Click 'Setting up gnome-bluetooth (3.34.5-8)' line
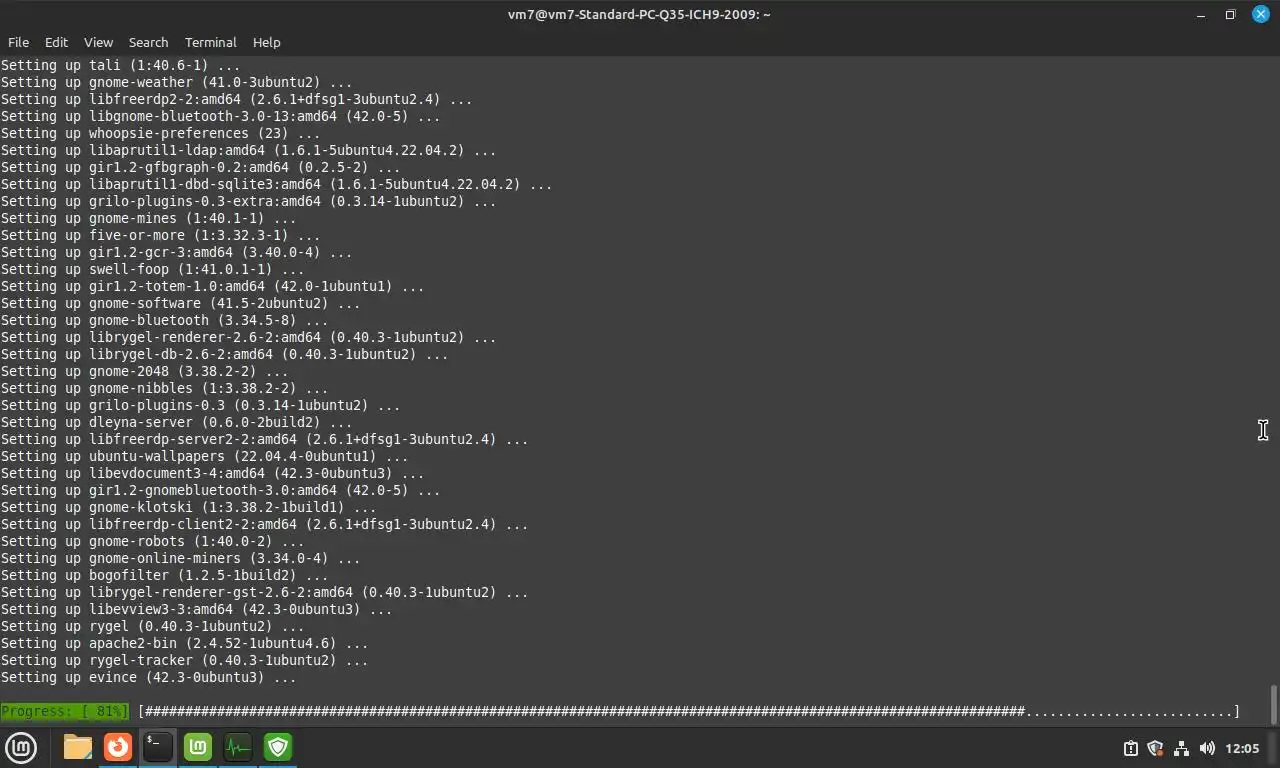Screen dimensions: 1280x768 click(164, 320)
